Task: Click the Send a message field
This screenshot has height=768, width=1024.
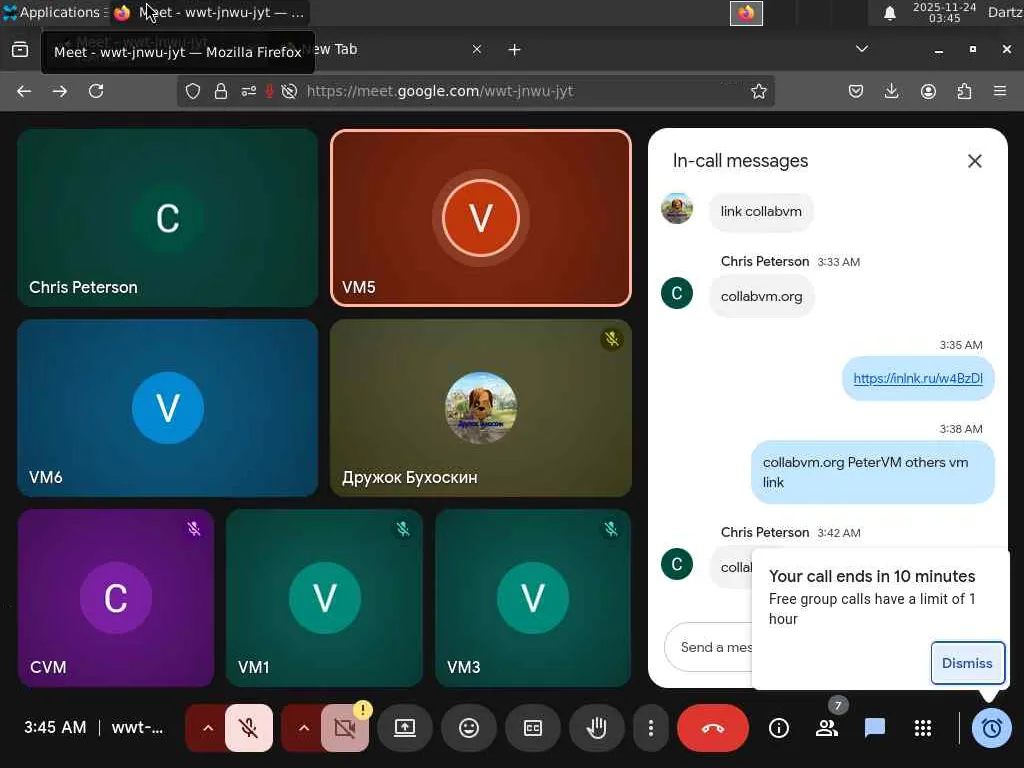Action: (709, 647)
